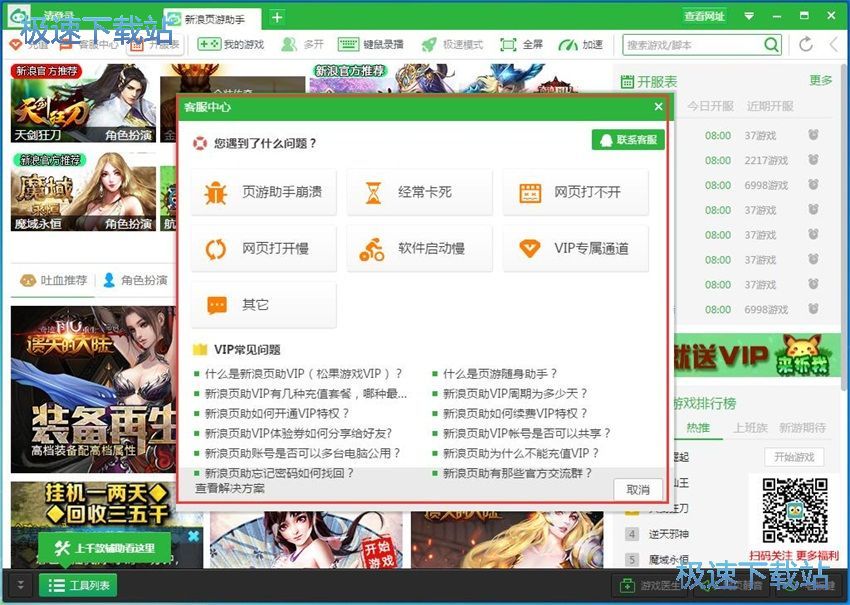Open 什么是新浪页助VIP question
The height and width of the screenshot is (605, 850).
(x=303, y=374)
